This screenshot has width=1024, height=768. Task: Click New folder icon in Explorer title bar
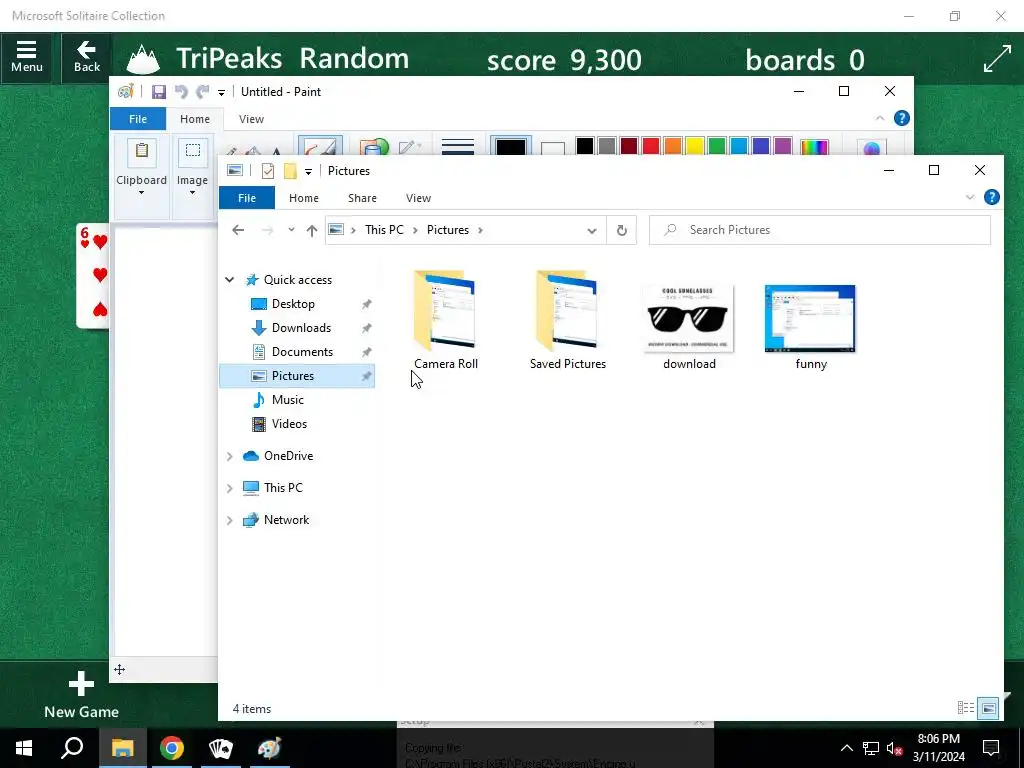pyautogui.click(x=290, y=171)
